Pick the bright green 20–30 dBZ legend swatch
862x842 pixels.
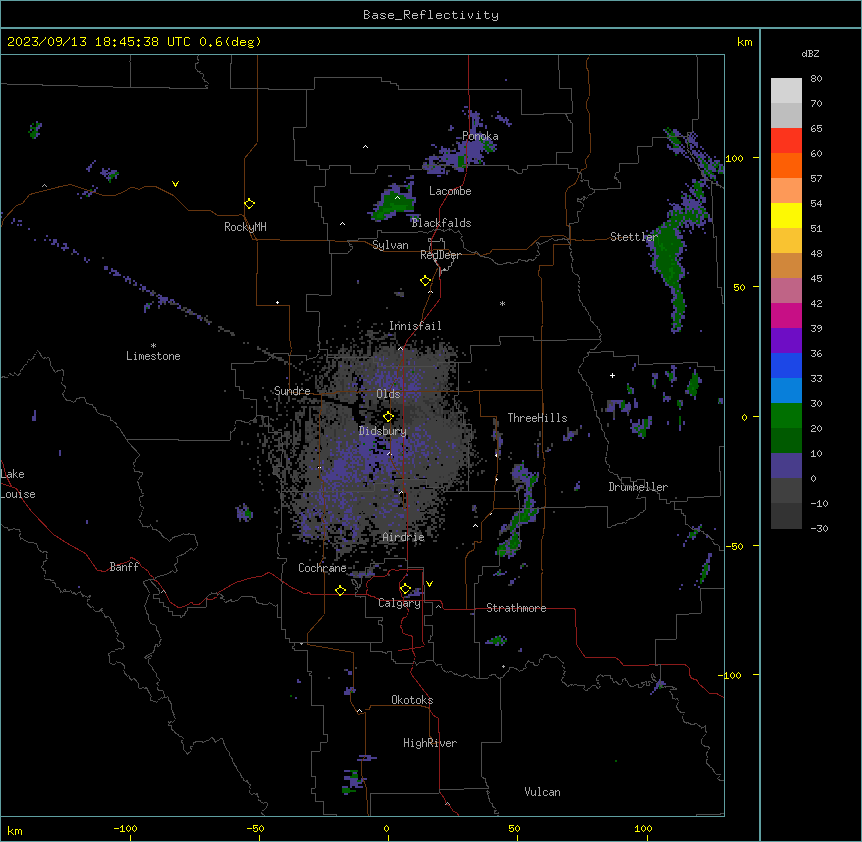tap(786, 416)
